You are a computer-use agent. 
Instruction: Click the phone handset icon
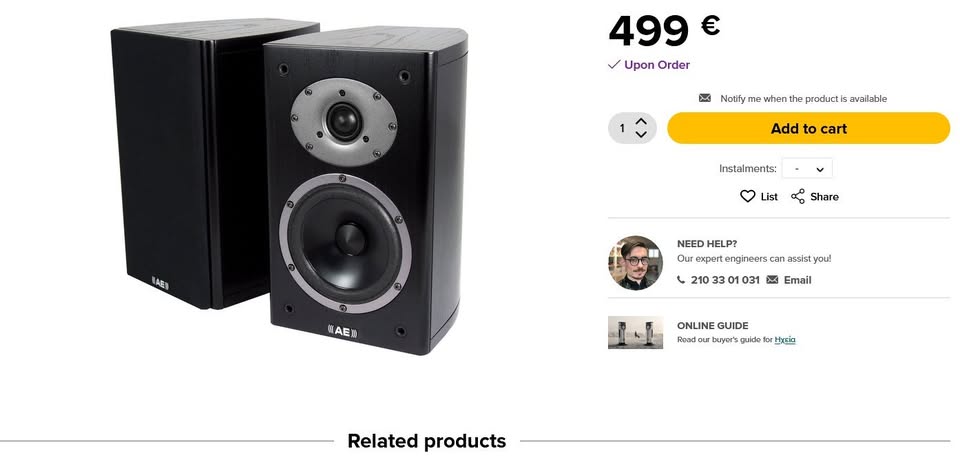(682, 280)
